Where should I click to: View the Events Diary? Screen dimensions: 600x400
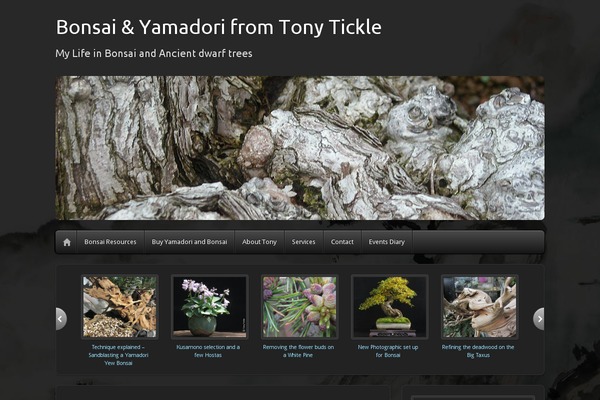tap(386, 242)
